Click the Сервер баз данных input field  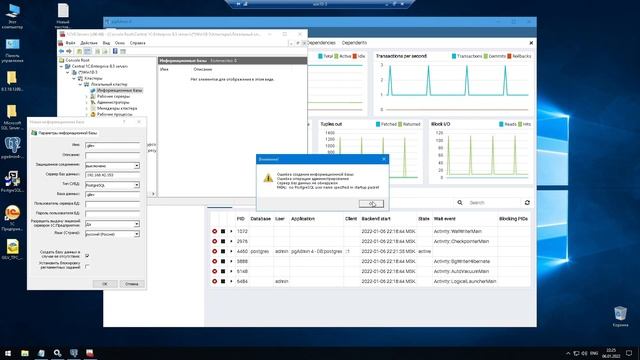112,175
